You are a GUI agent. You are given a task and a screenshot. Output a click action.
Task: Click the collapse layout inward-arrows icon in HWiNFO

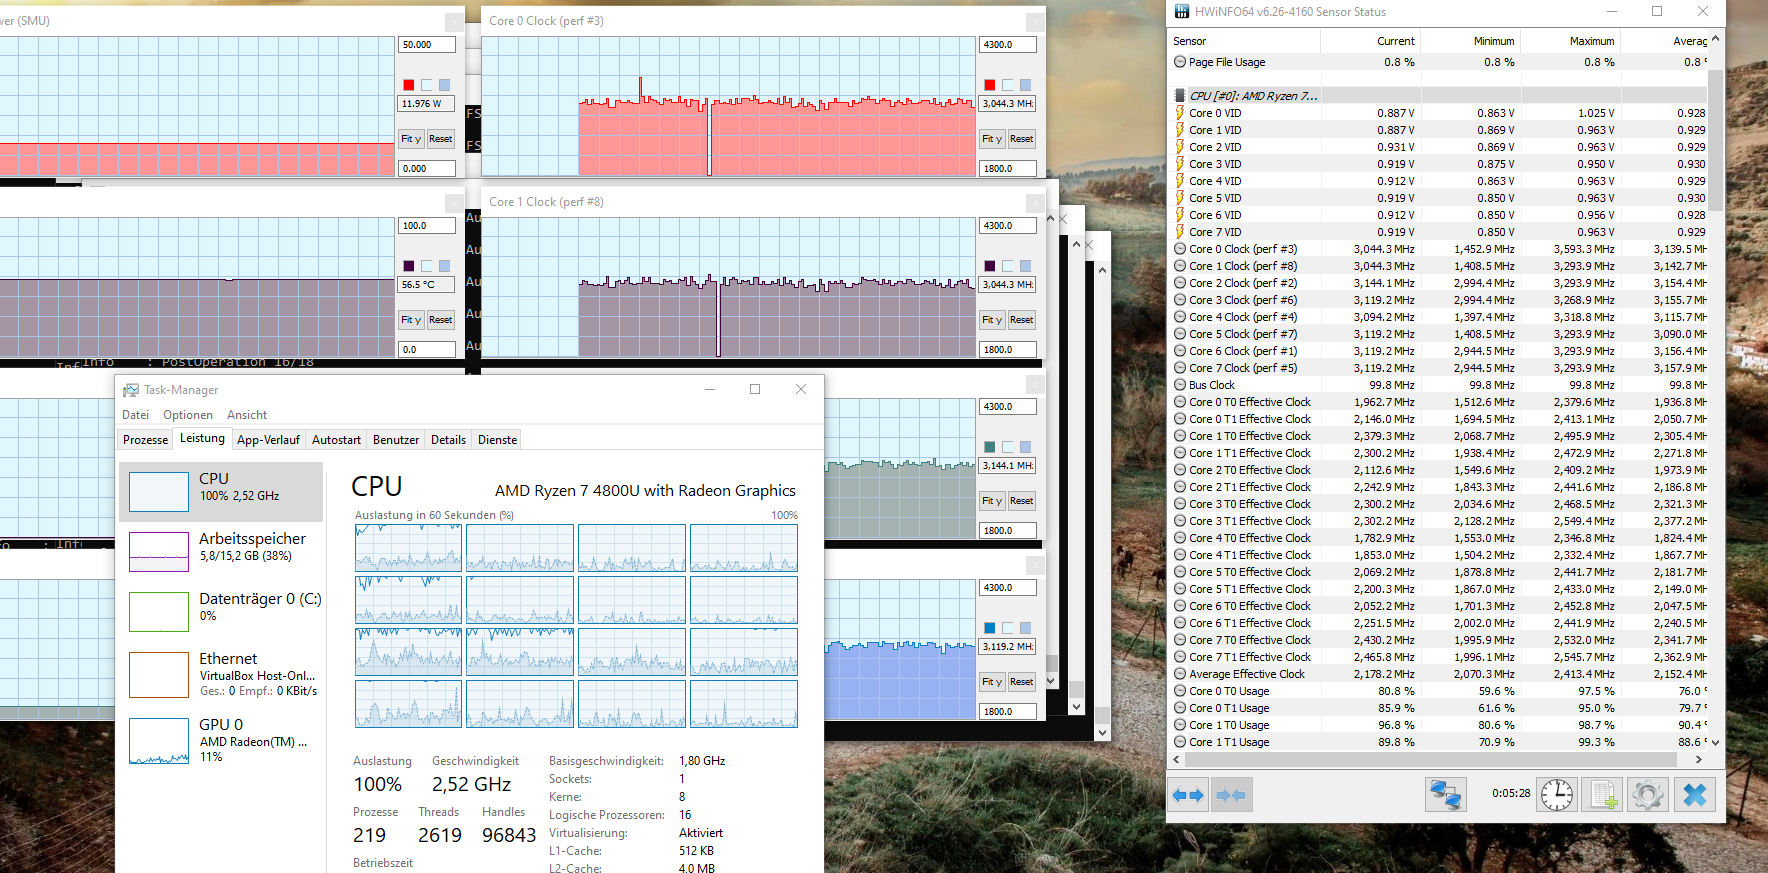(1231, 795)
